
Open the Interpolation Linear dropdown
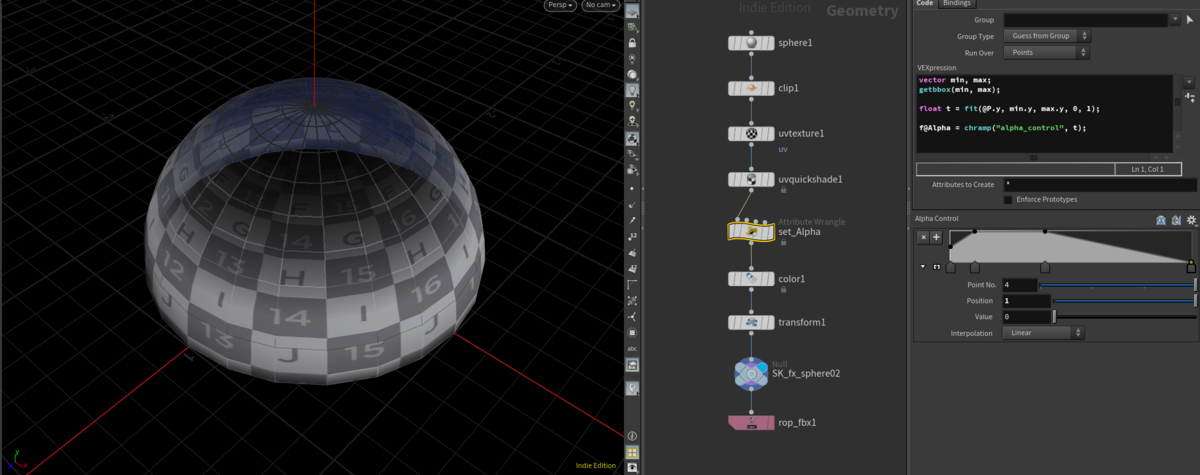(1043, 333)
